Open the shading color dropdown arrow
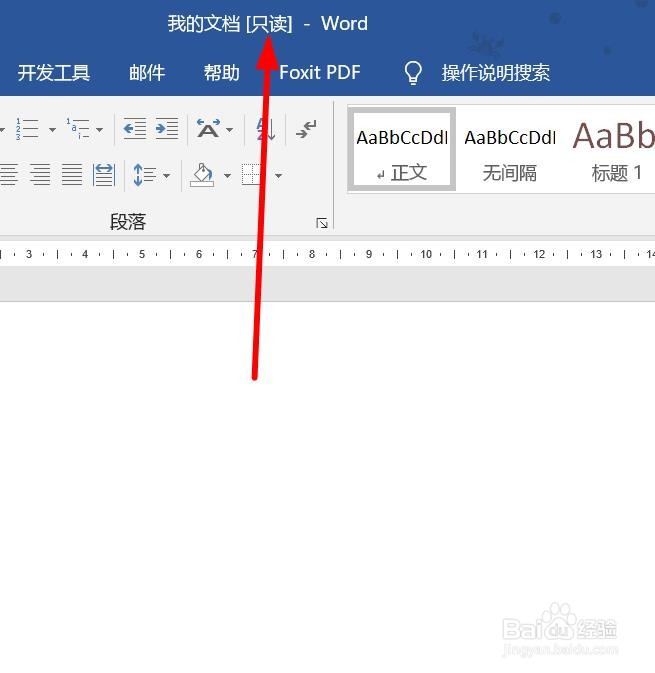Screen dimensions: 655x673 227,176
